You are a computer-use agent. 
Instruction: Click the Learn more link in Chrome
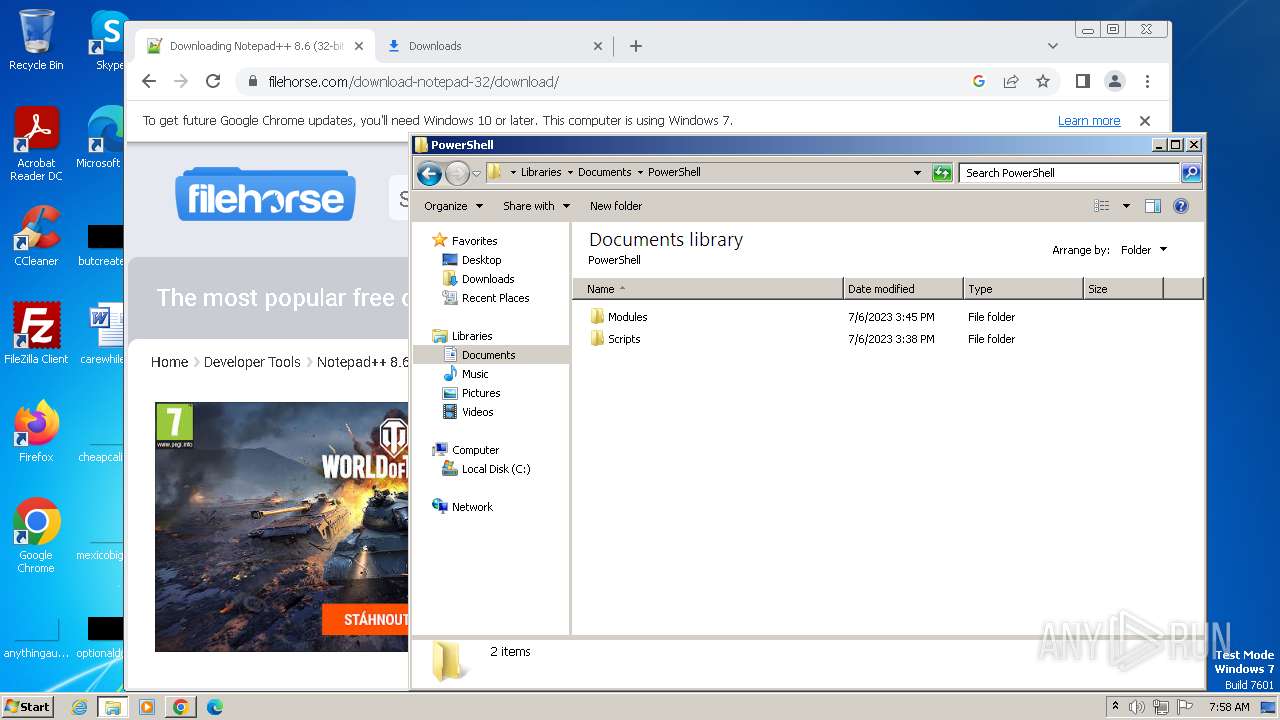[1089, 121]
